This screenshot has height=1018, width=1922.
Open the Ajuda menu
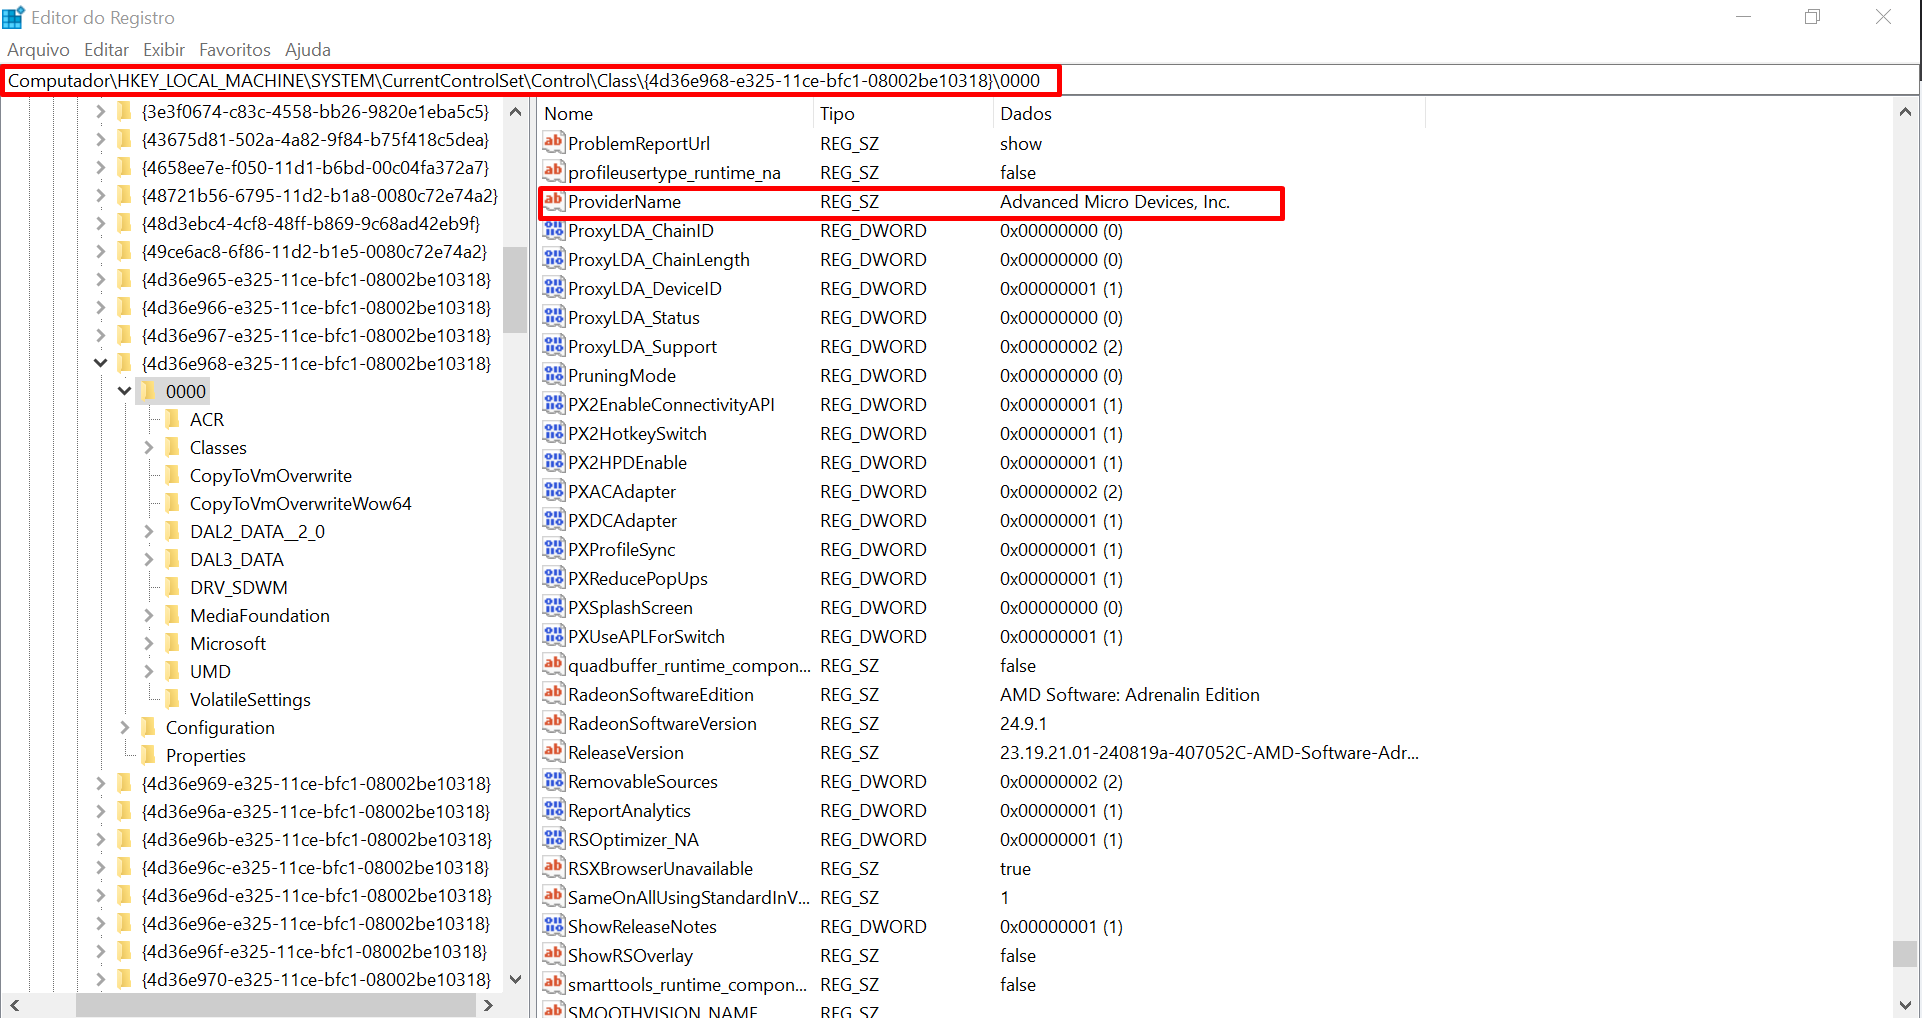[x=308, y=50]
